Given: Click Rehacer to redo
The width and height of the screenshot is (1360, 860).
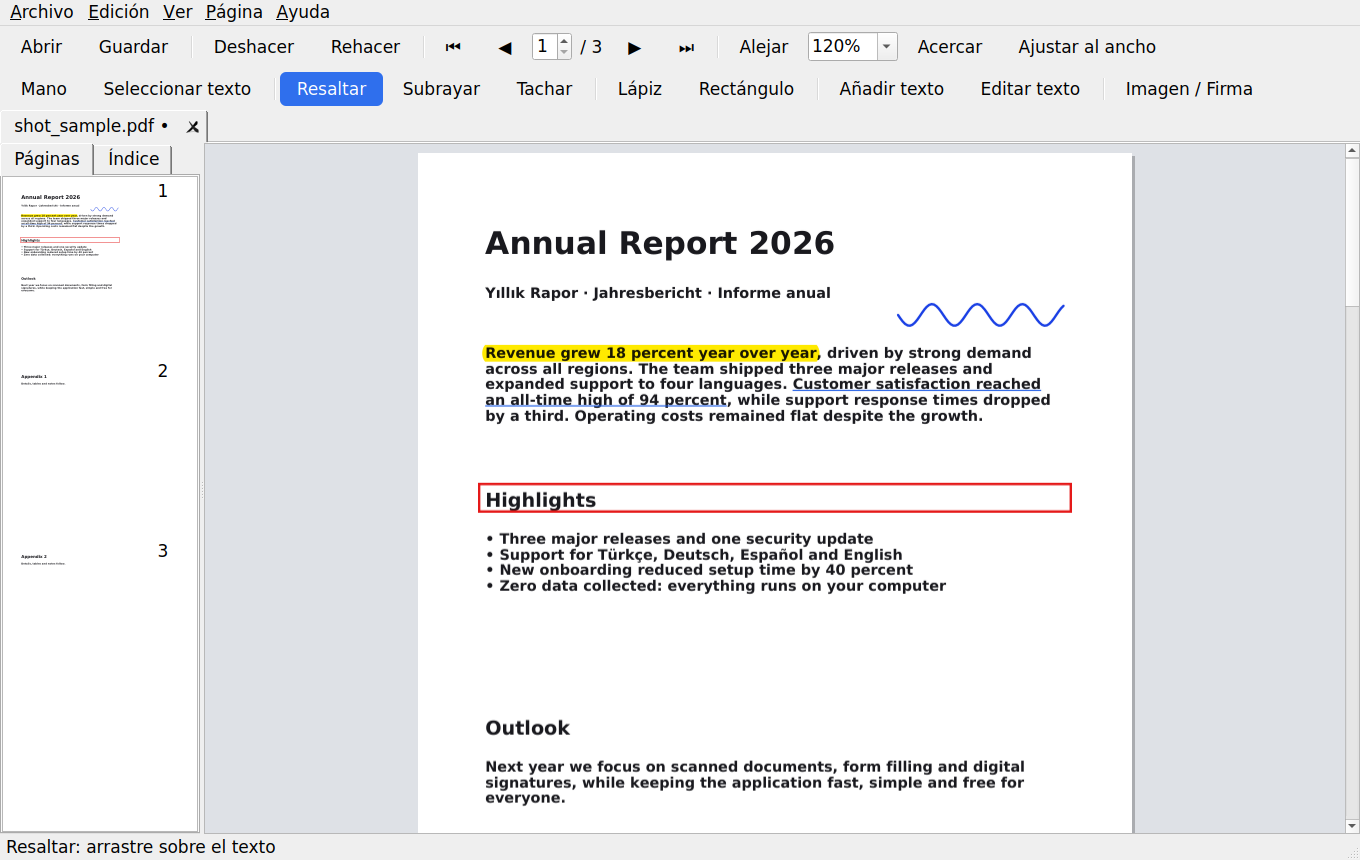Looking at the screenshot, I should (x=365, y=47).
